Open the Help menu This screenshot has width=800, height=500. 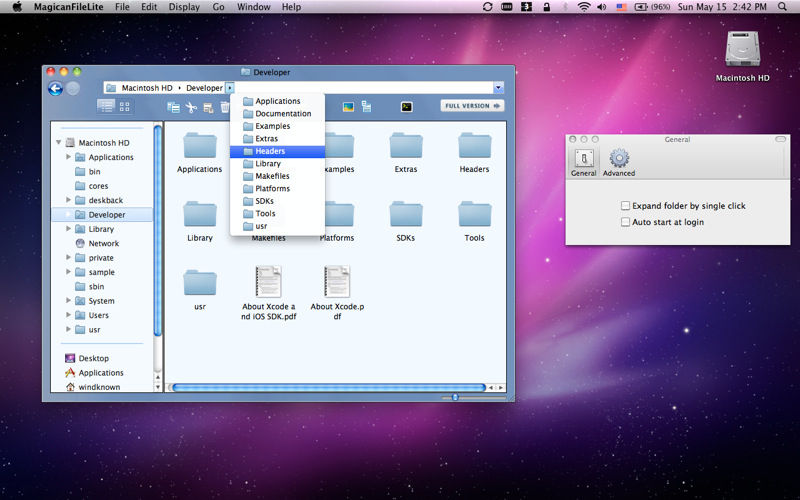tap(291, 7)
